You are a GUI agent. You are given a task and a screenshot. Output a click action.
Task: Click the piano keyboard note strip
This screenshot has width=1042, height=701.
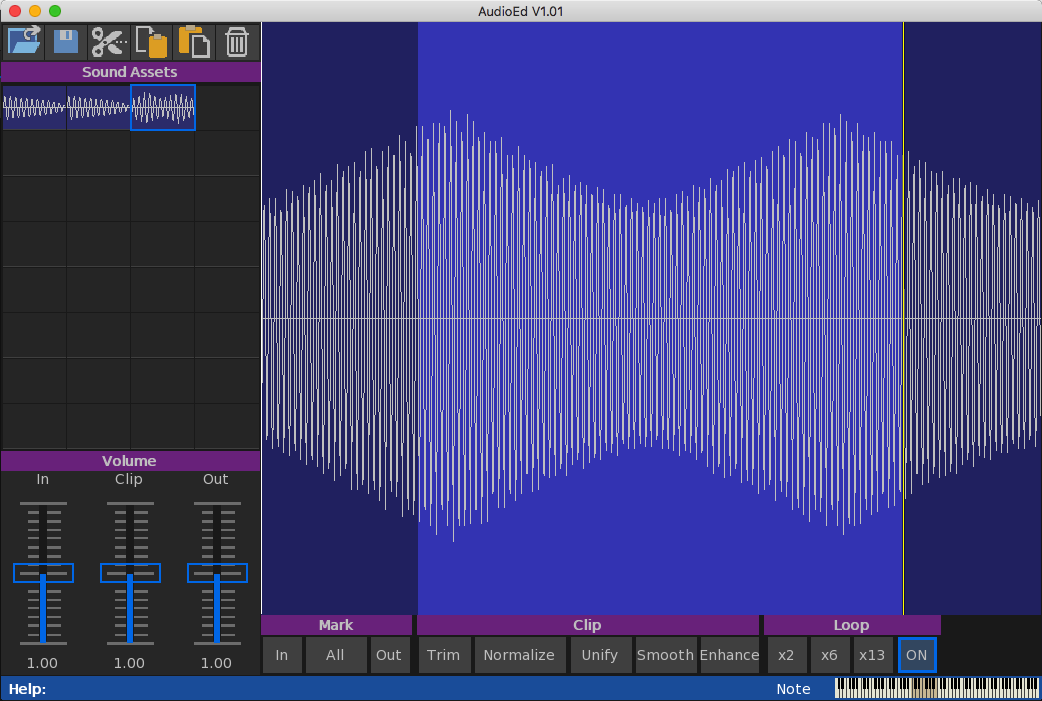[x=936, y=688]
